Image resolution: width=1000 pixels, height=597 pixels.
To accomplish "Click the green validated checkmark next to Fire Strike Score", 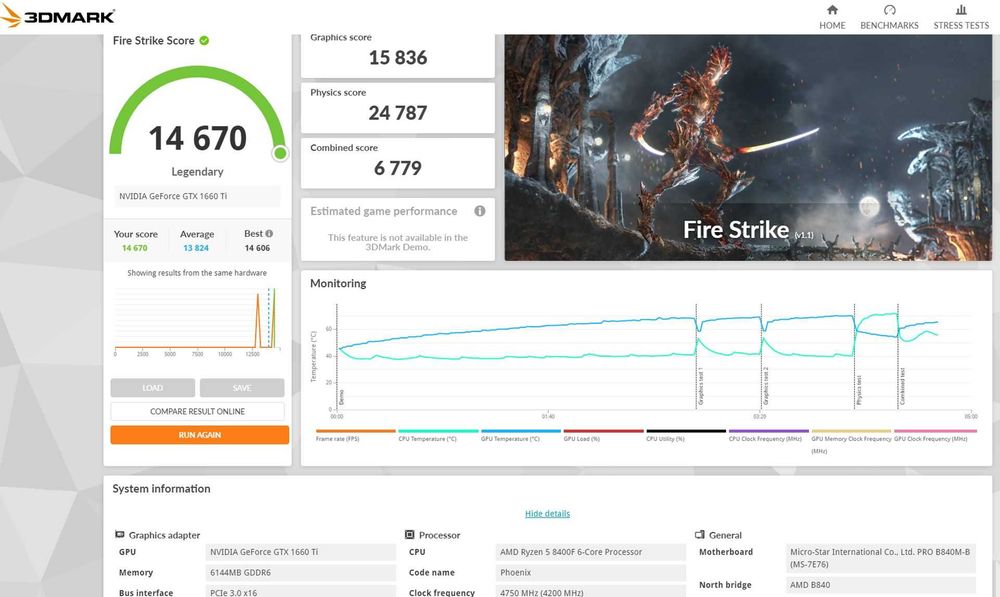I will click(x=204, y=40).
